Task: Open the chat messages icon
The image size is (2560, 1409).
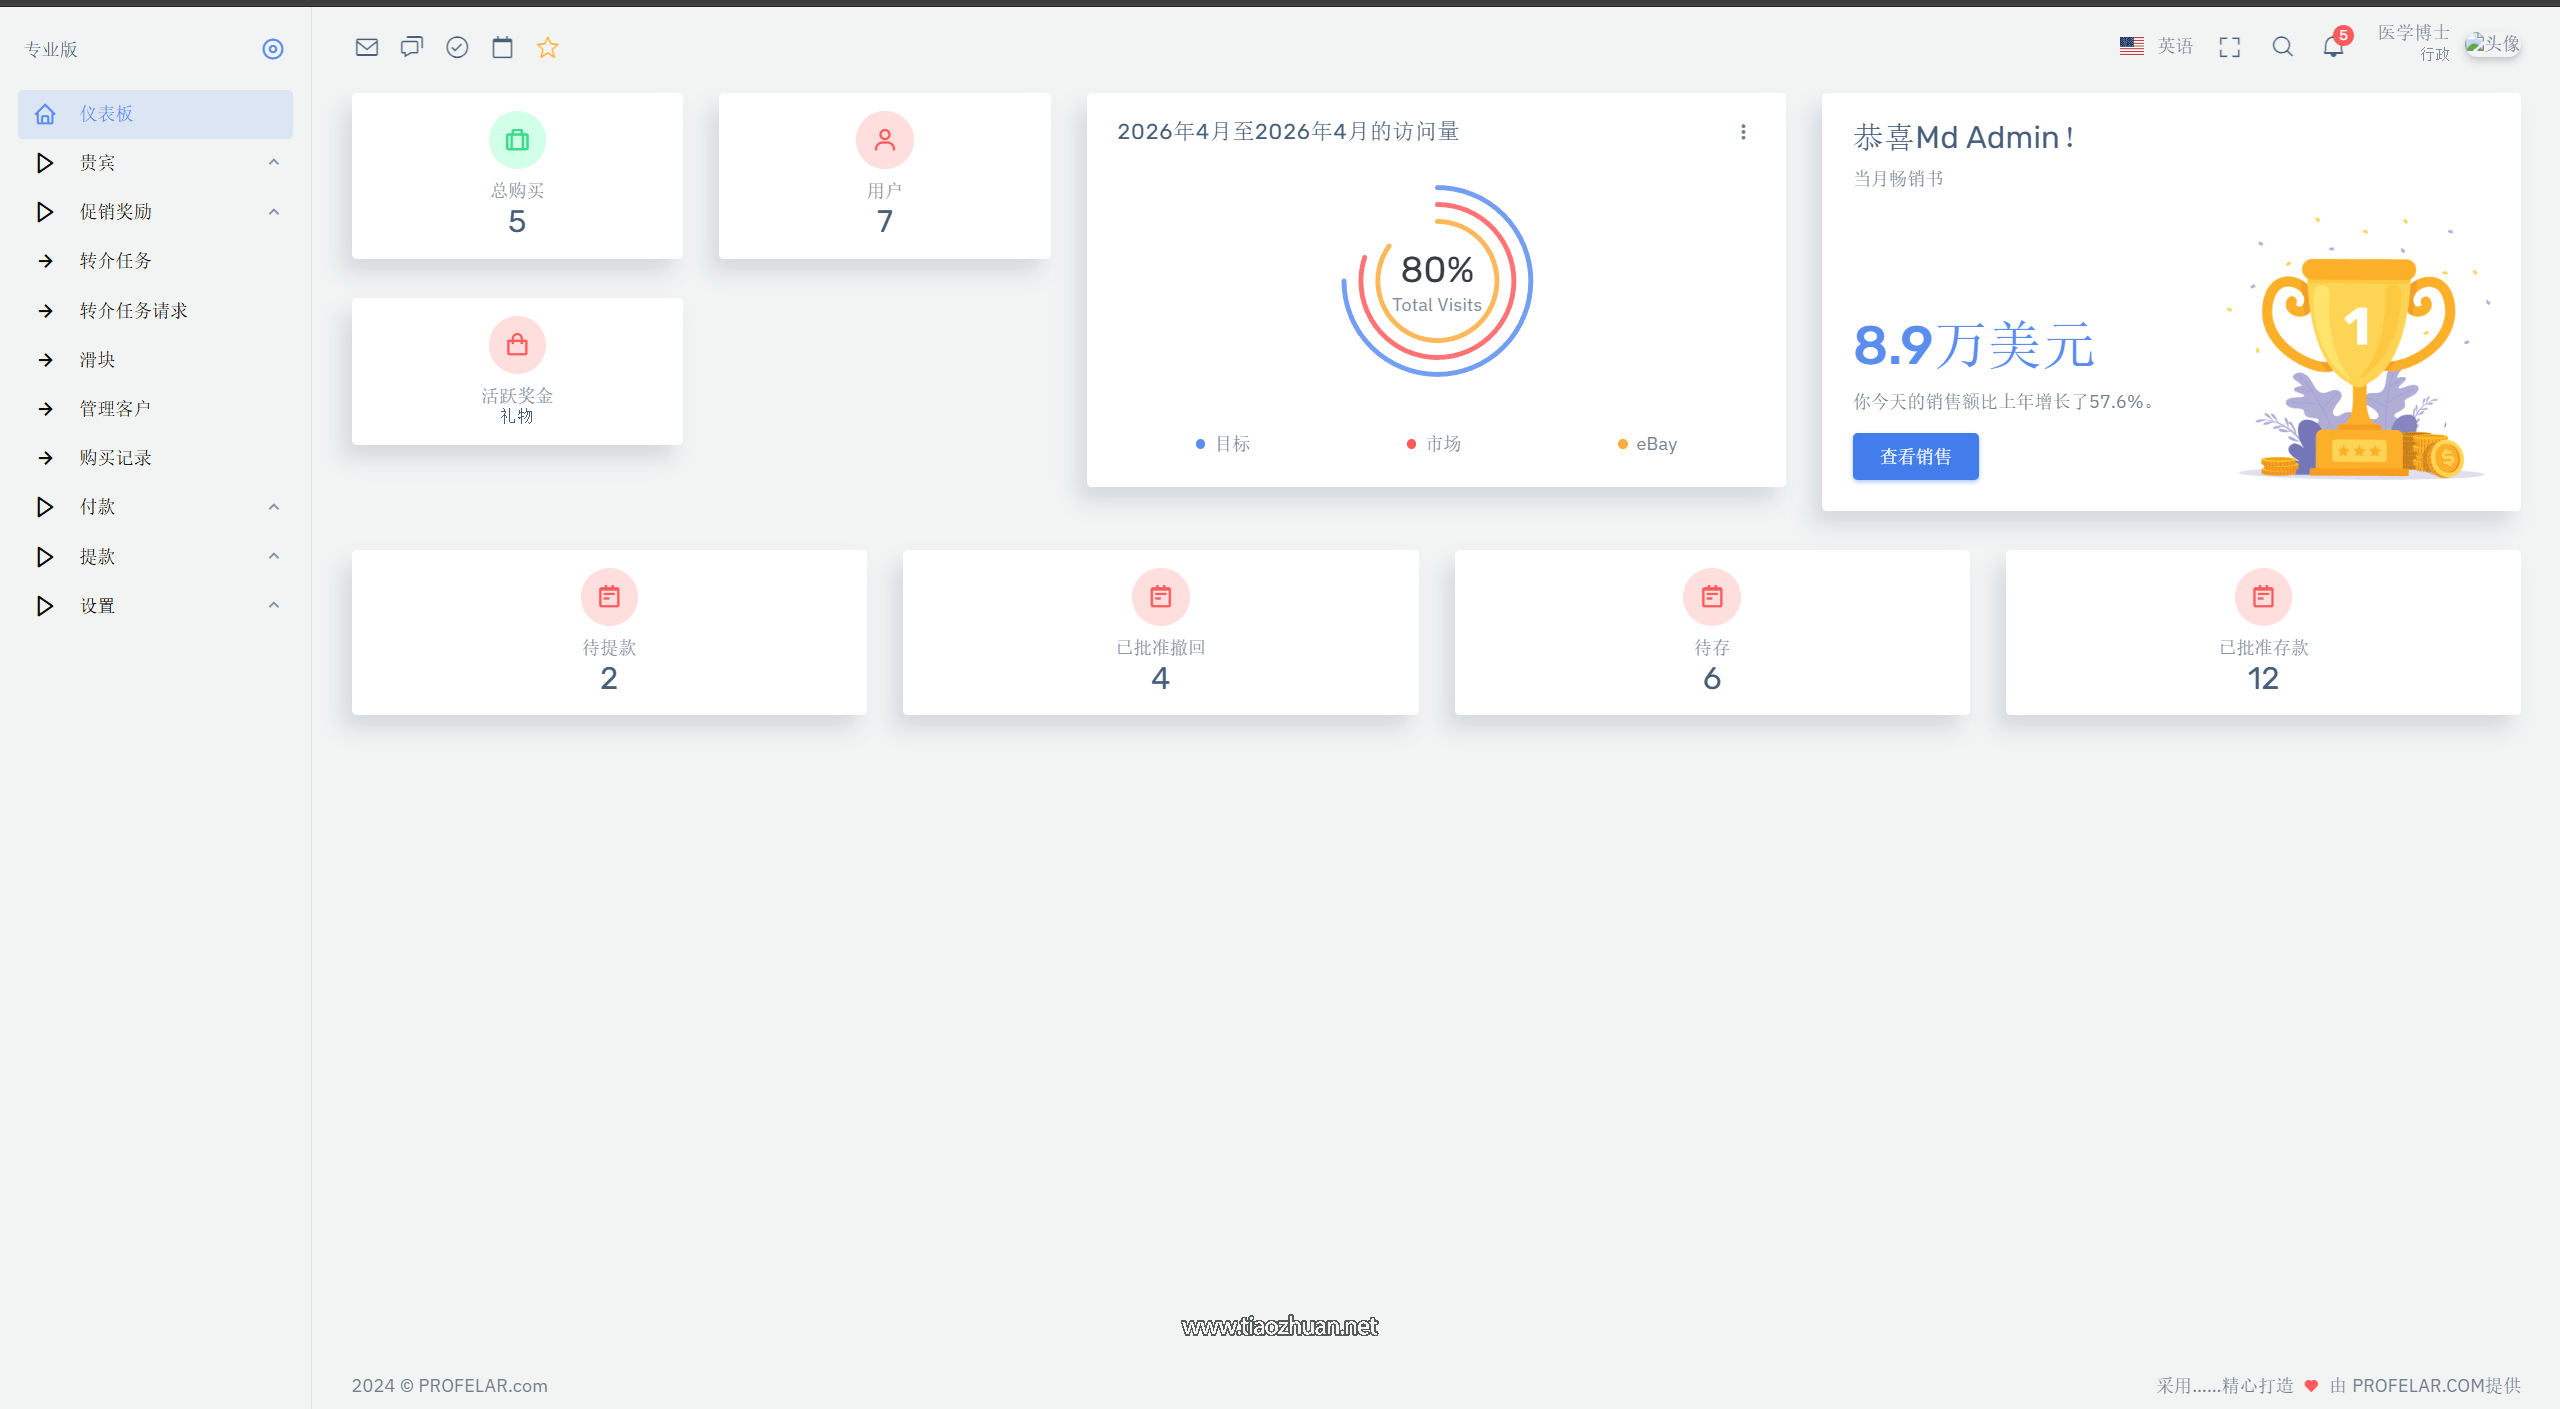Action: (411, 47)
